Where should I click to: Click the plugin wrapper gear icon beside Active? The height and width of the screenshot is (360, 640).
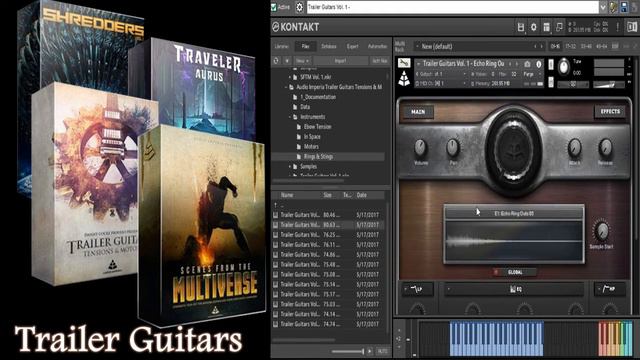pyautogui.click(x=299, y=7)
